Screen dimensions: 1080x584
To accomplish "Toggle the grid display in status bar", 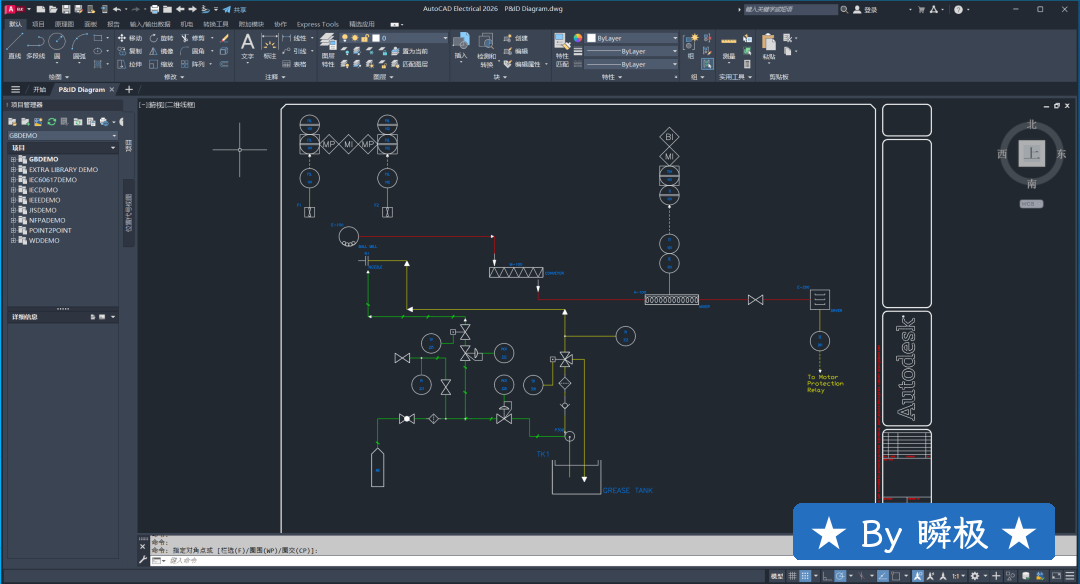I will (x=793, y=576).
